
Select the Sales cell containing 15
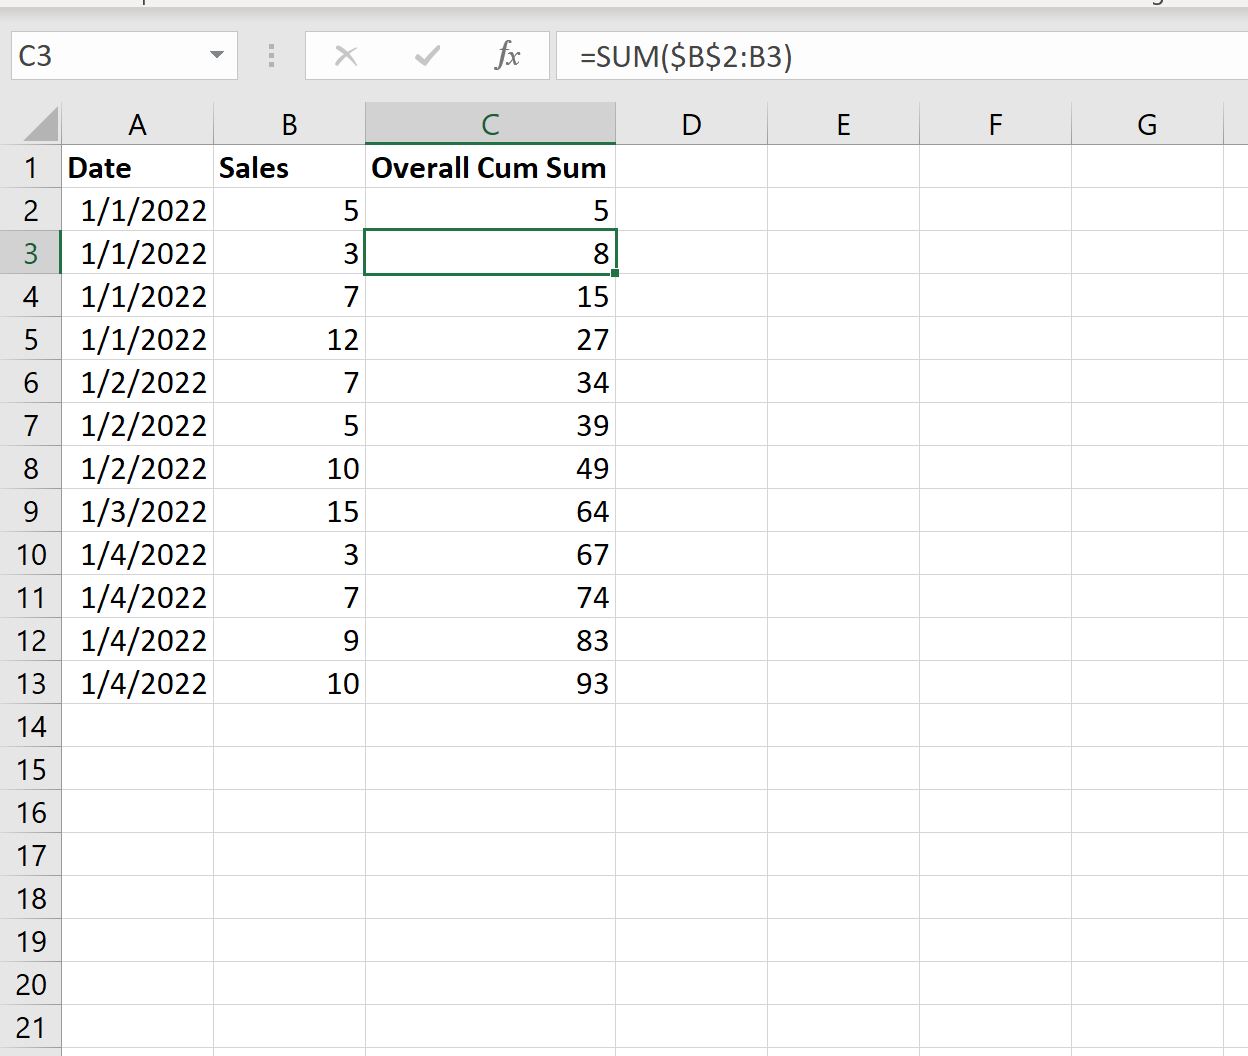pos(289,511)
